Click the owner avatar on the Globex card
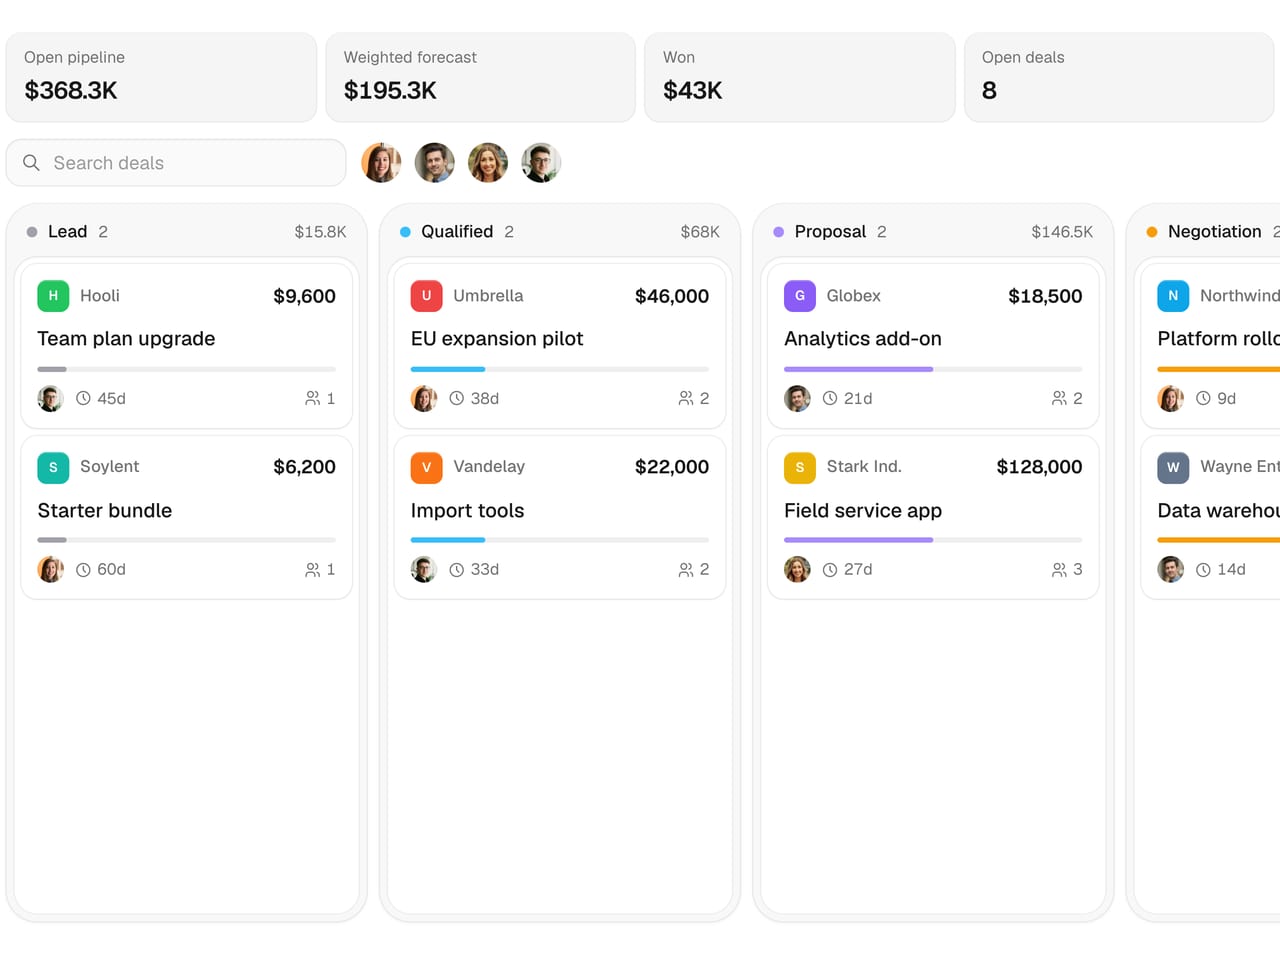This screenshot has width=1280, height=960. click(x=797, y=398)
